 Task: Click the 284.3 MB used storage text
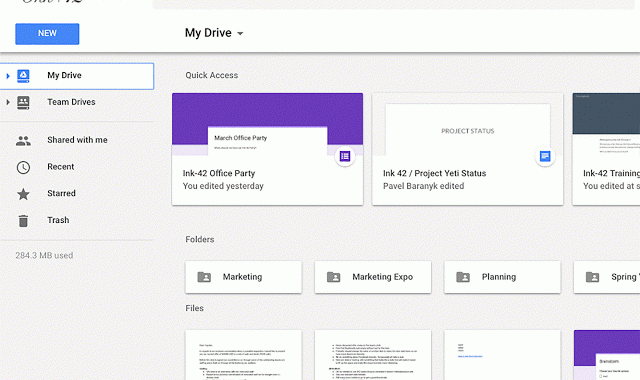click(x=44, y=256)
